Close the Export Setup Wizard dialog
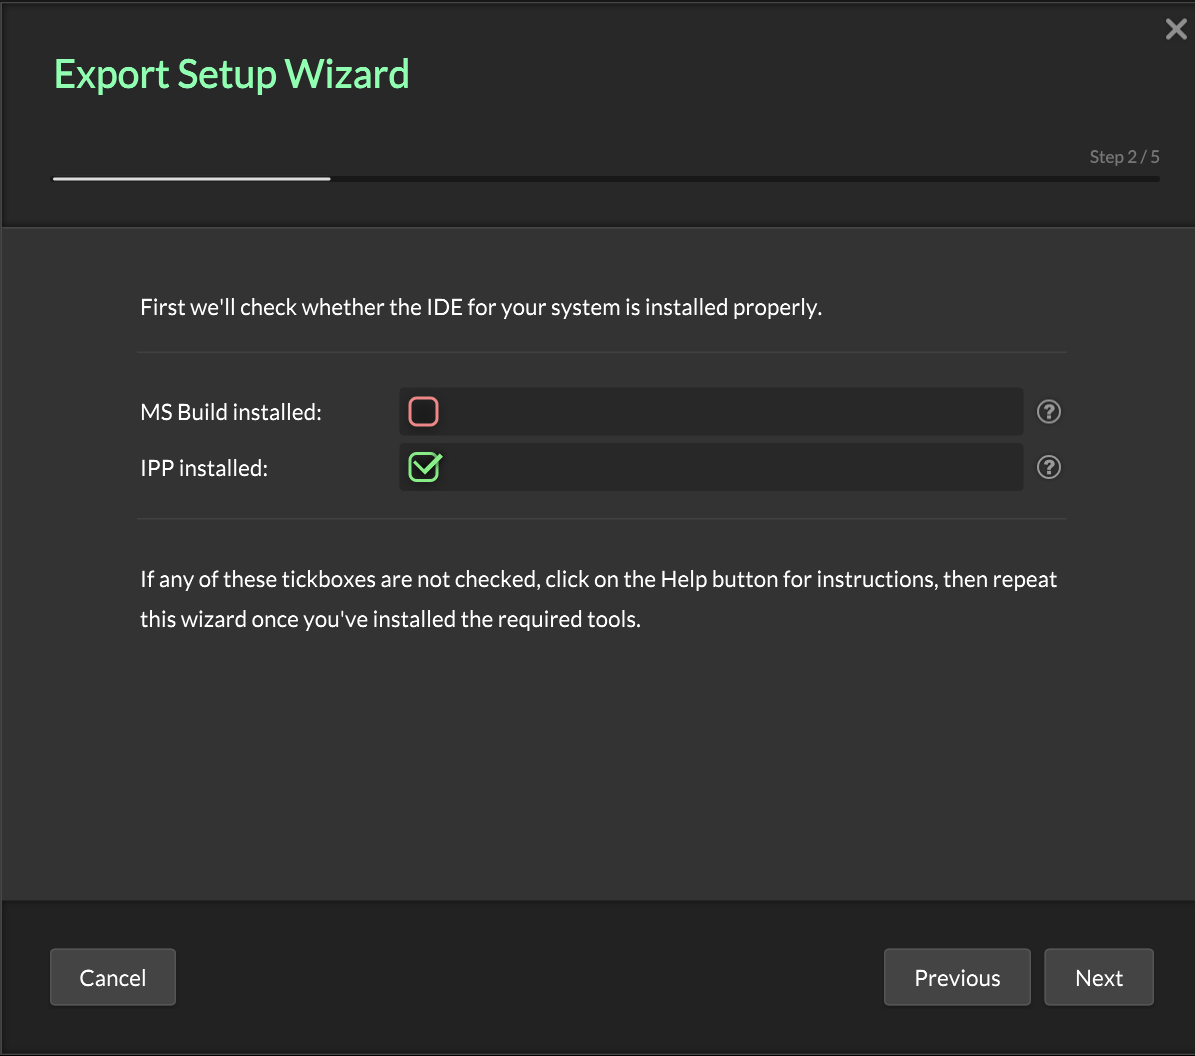The image size is (1195, 1056). click(x=1176, y=30)
